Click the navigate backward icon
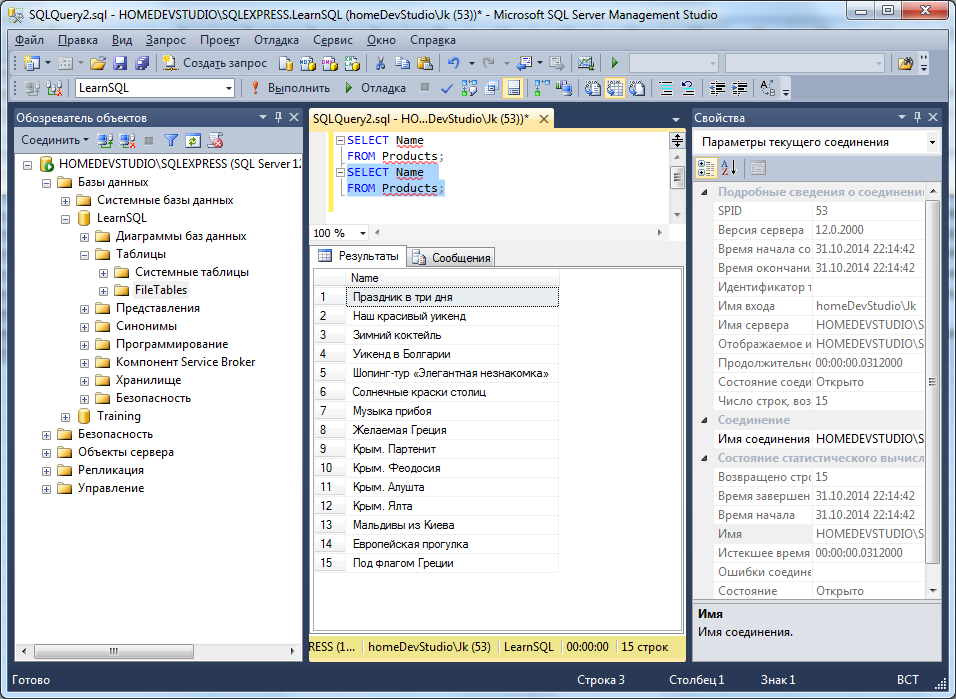Screen dimensions: 956x699 tap(524, 63)
